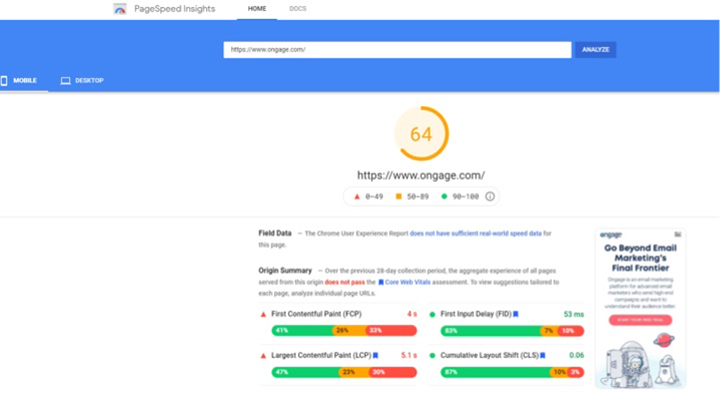Click the green circle next to Cumulative Layout Shift

433,355
